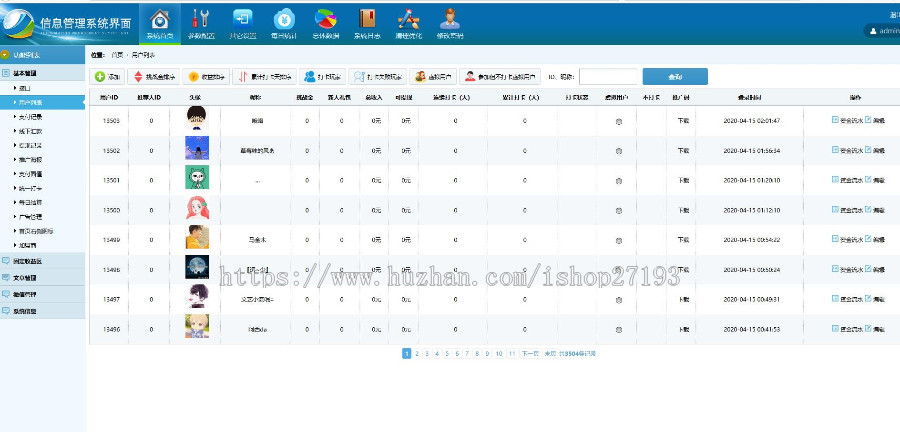Click the gold coin toolbar button
Image resolution: width=900 pixels, height=432 pixels.
tap(206, 77)
